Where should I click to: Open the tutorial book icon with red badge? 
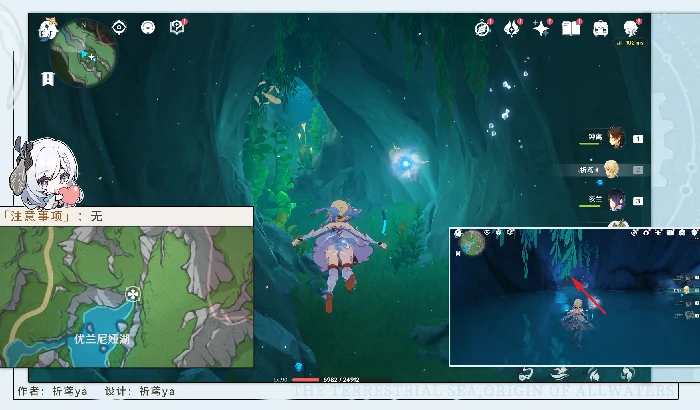point(178,27)
